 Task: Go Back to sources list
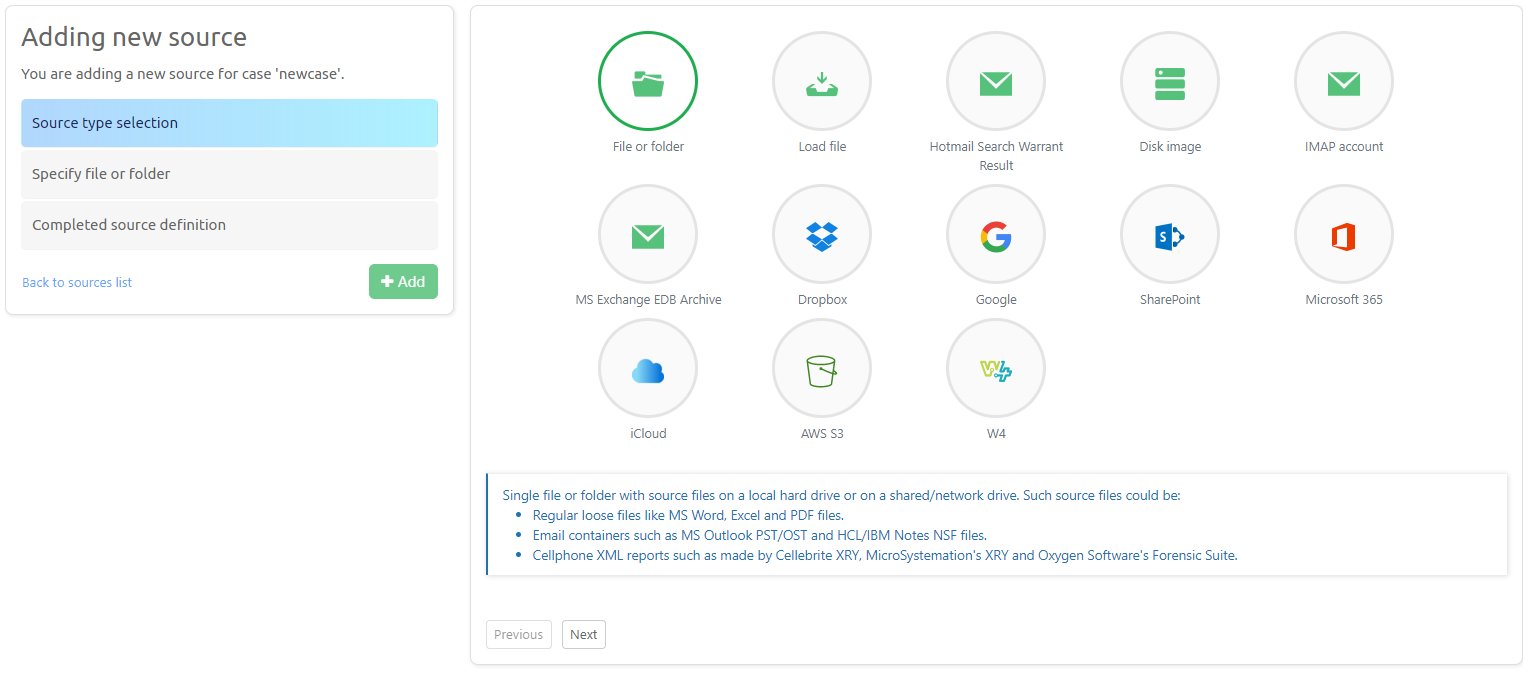(x=76, y=282)
